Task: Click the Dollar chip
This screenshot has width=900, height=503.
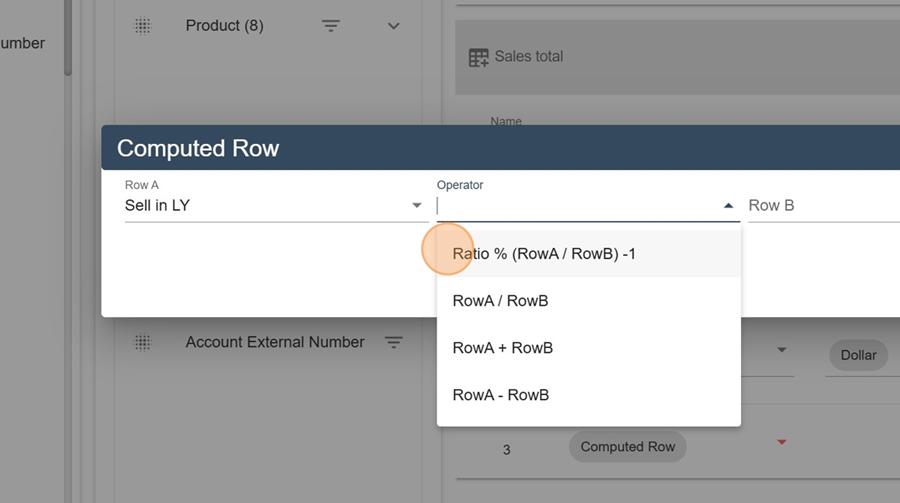Action: tap(858, 355)
